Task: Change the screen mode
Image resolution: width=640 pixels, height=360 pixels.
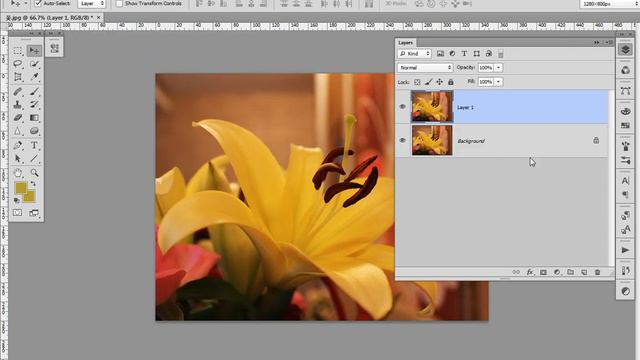Action: point(34,213)
